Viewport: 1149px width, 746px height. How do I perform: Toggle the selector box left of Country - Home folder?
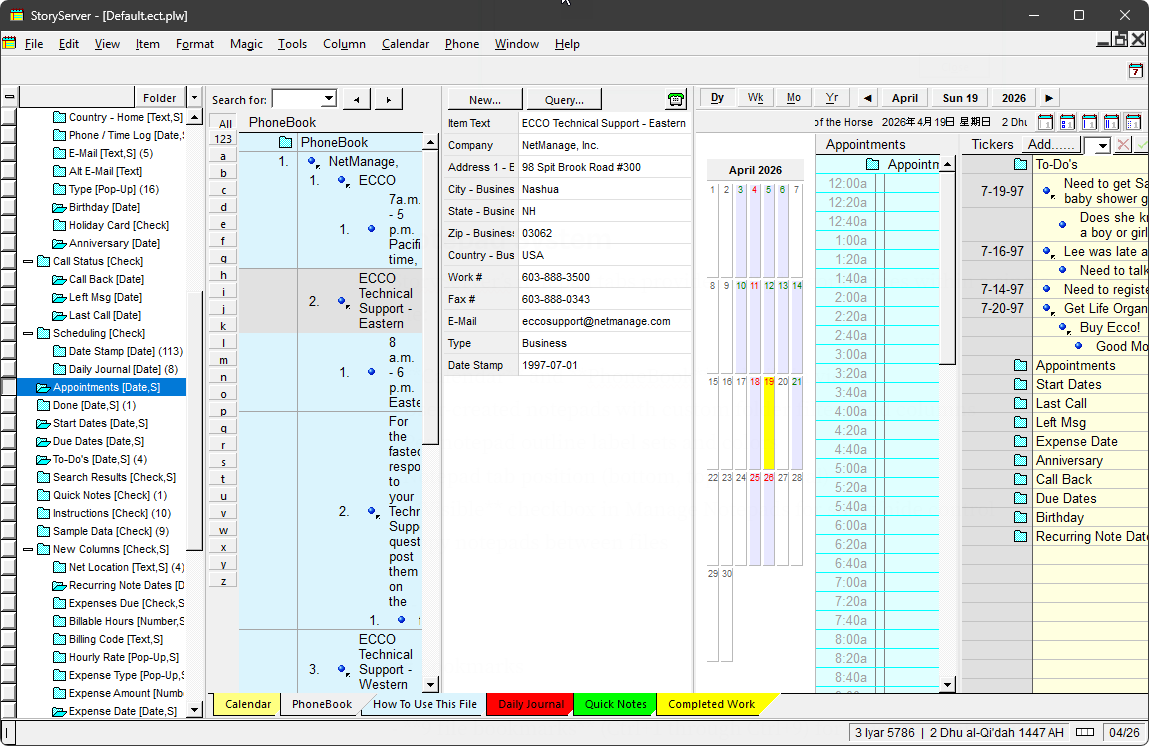pyautogui.click(x=8, y=117)
